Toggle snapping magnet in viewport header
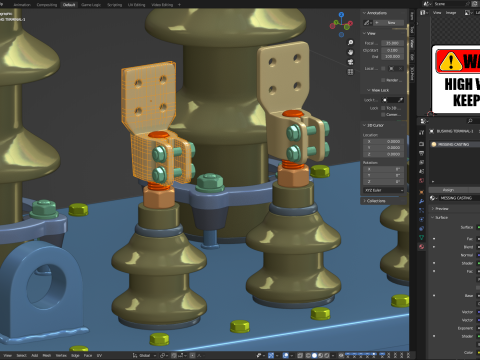The image size is (480, 360). click(174, 355)
